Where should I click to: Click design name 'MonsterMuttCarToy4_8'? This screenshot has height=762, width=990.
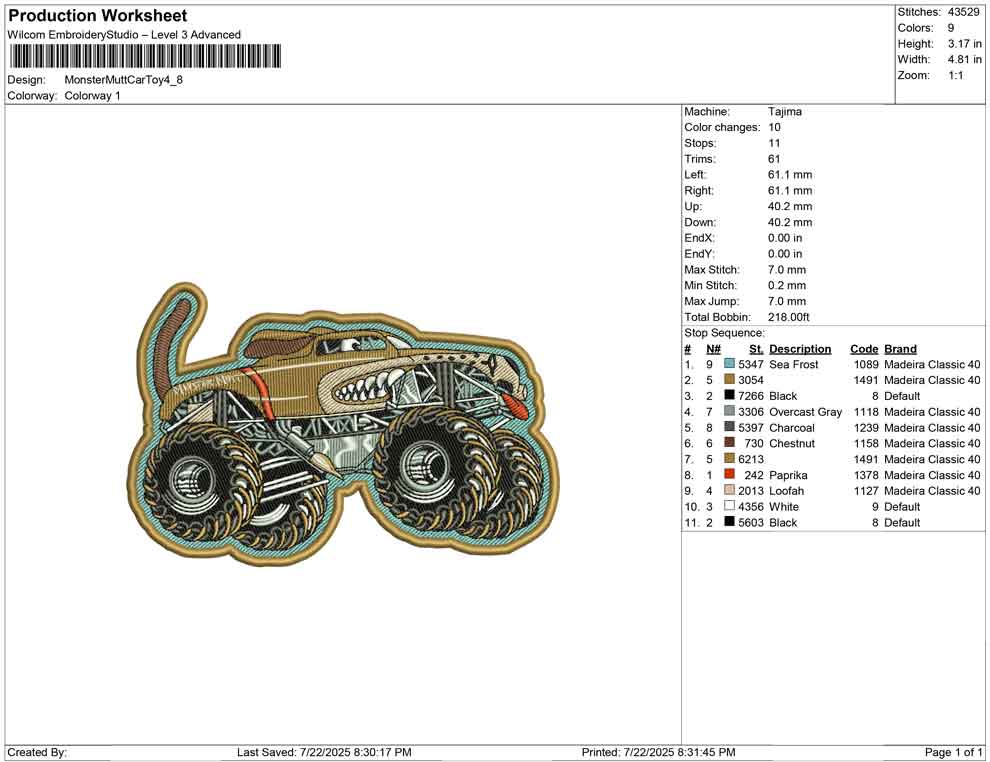[124, 80]
